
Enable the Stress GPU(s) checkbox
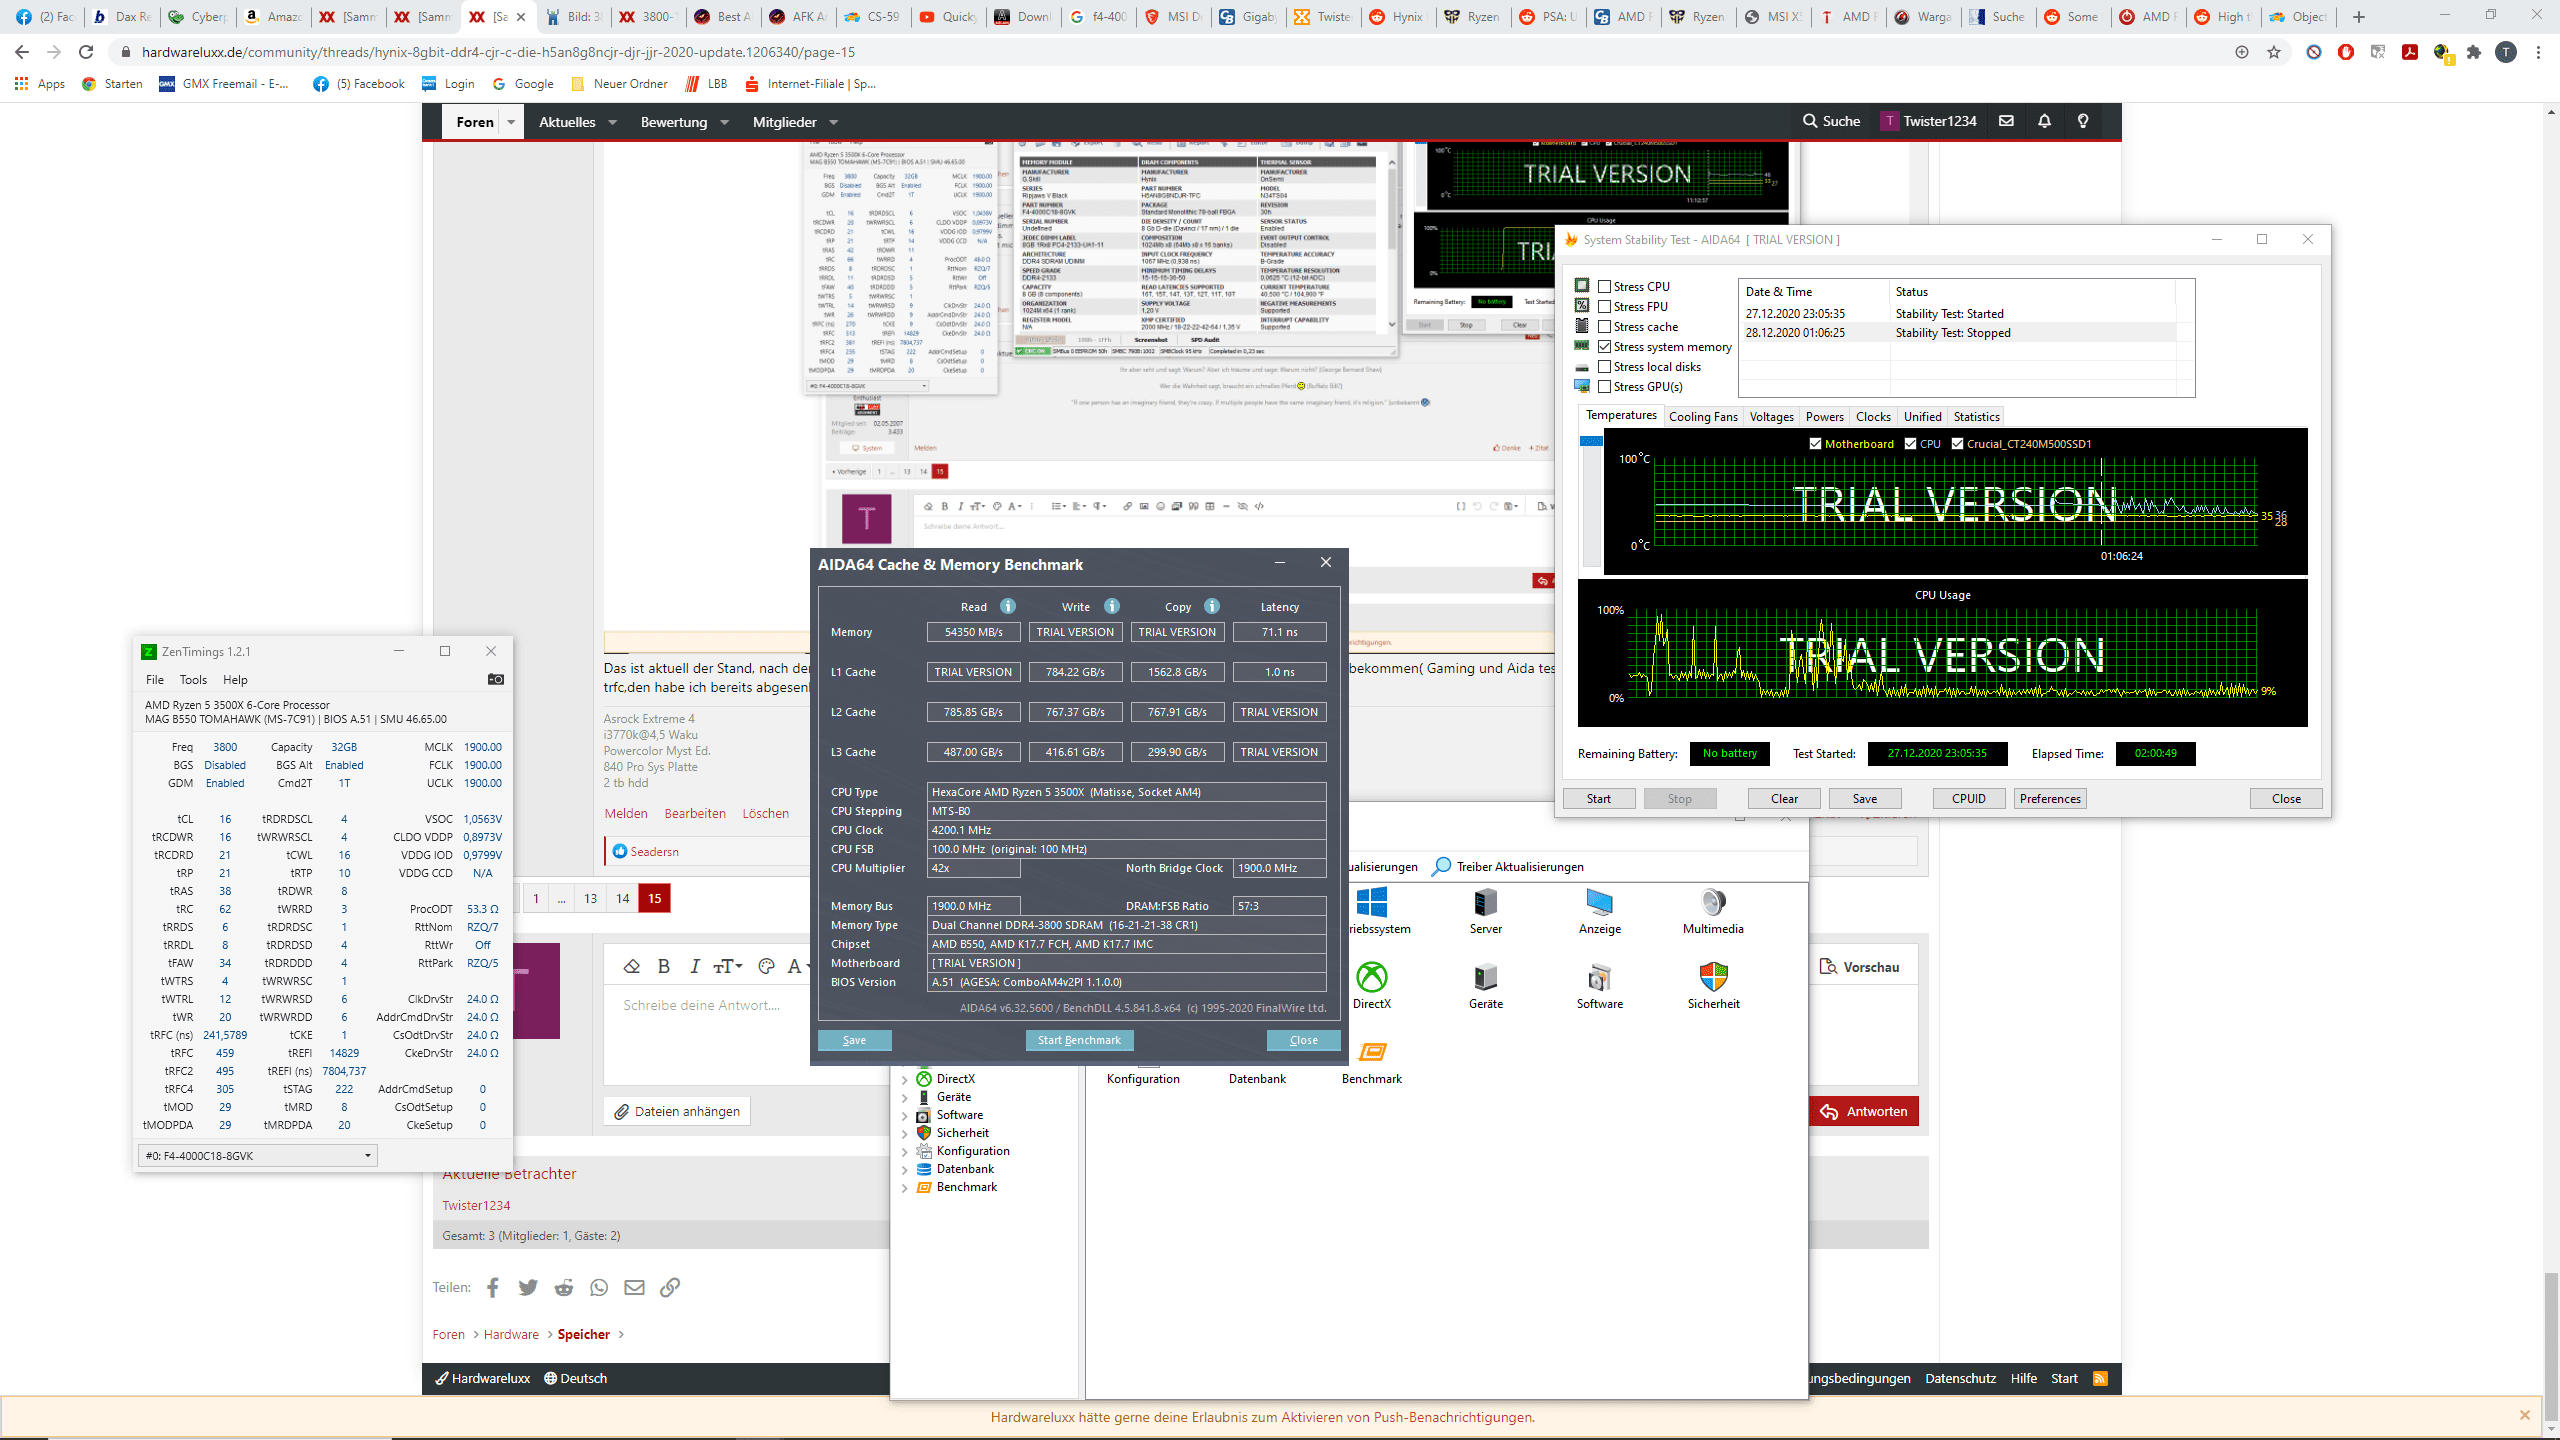1604,387
